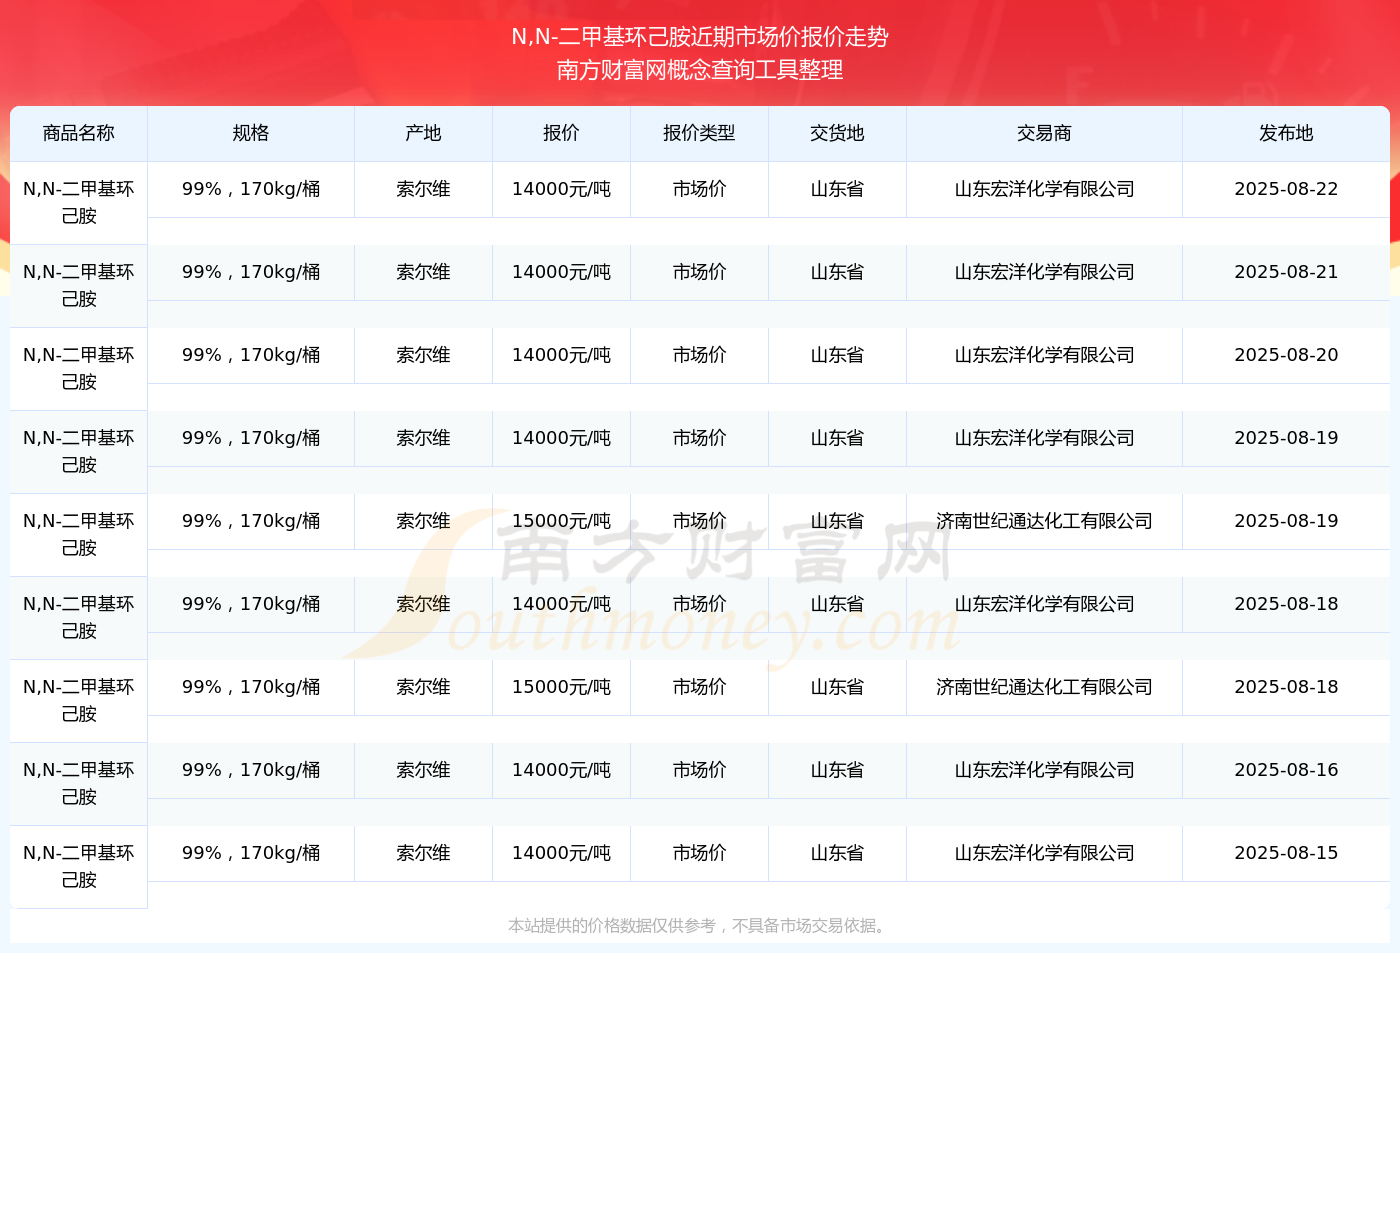Click product name N,N-二甲基环己胺 in the 2025-08-22 row
Screen dimensions: 1400x1205
pyautogui.click(x=79, y=203)
